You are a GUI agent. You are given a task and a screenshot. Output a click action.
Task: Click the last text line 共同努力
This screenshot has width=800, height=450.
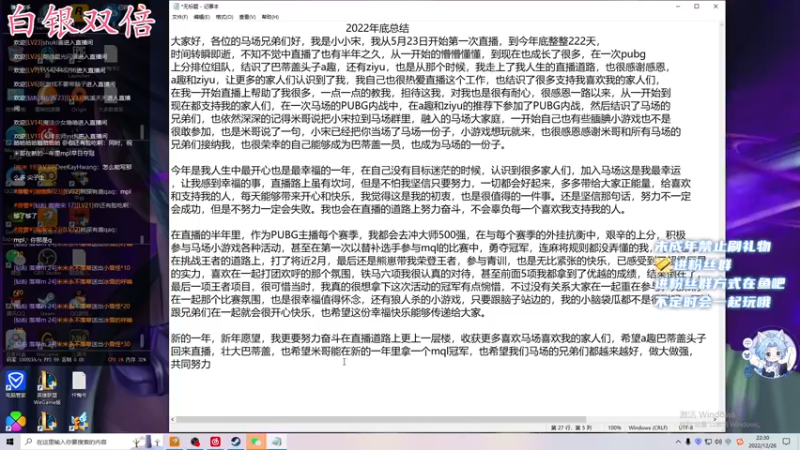[x=190, y=364]
